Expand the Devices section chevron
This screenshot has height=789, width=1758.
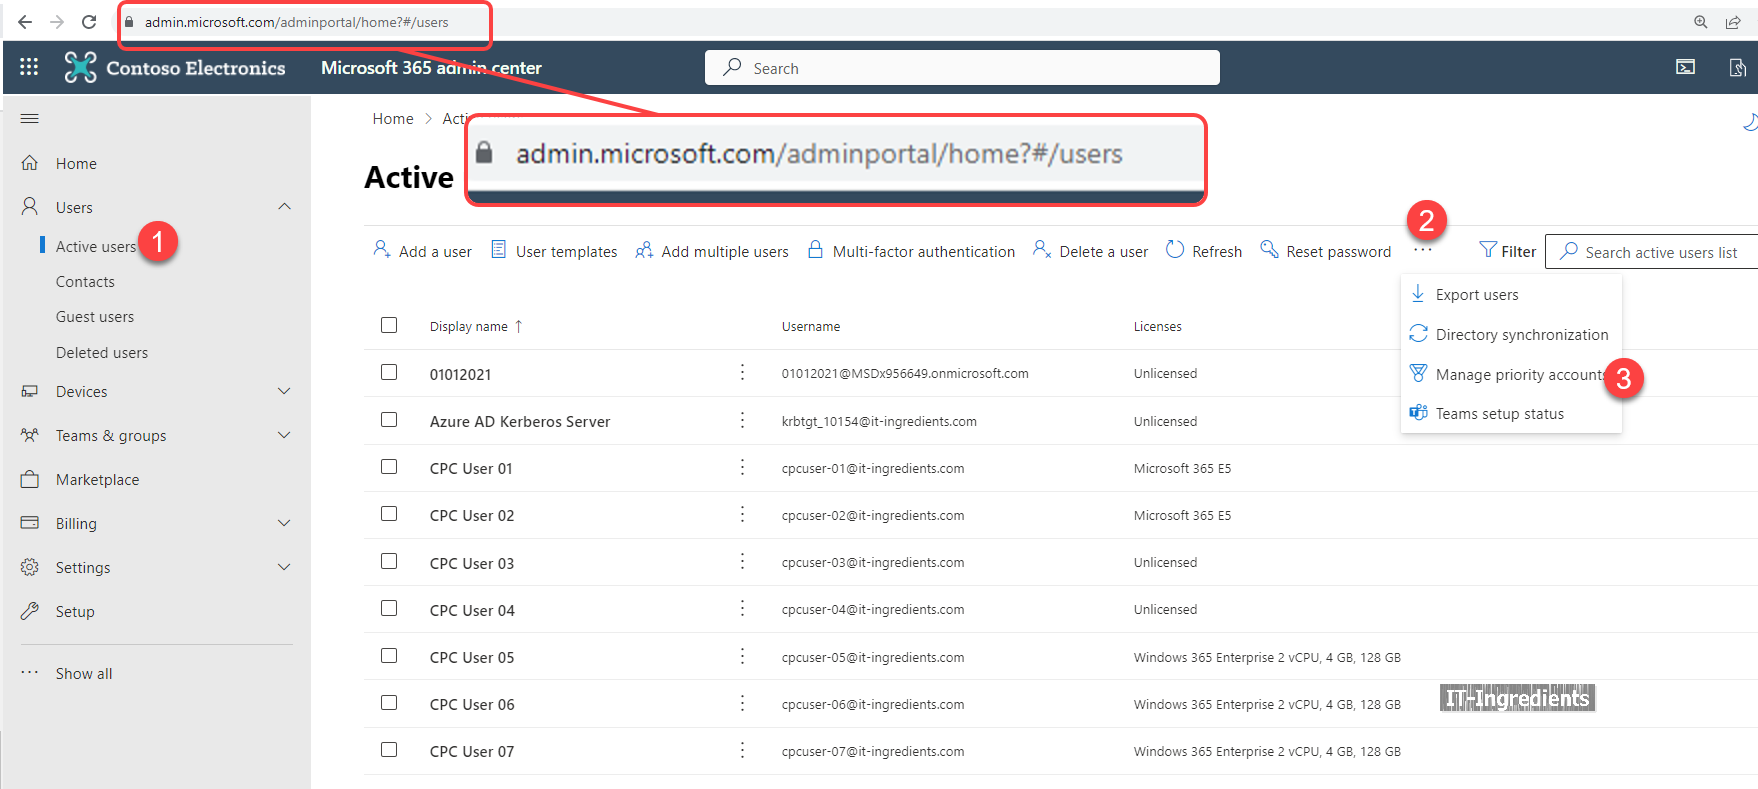[x=284, y=391]
